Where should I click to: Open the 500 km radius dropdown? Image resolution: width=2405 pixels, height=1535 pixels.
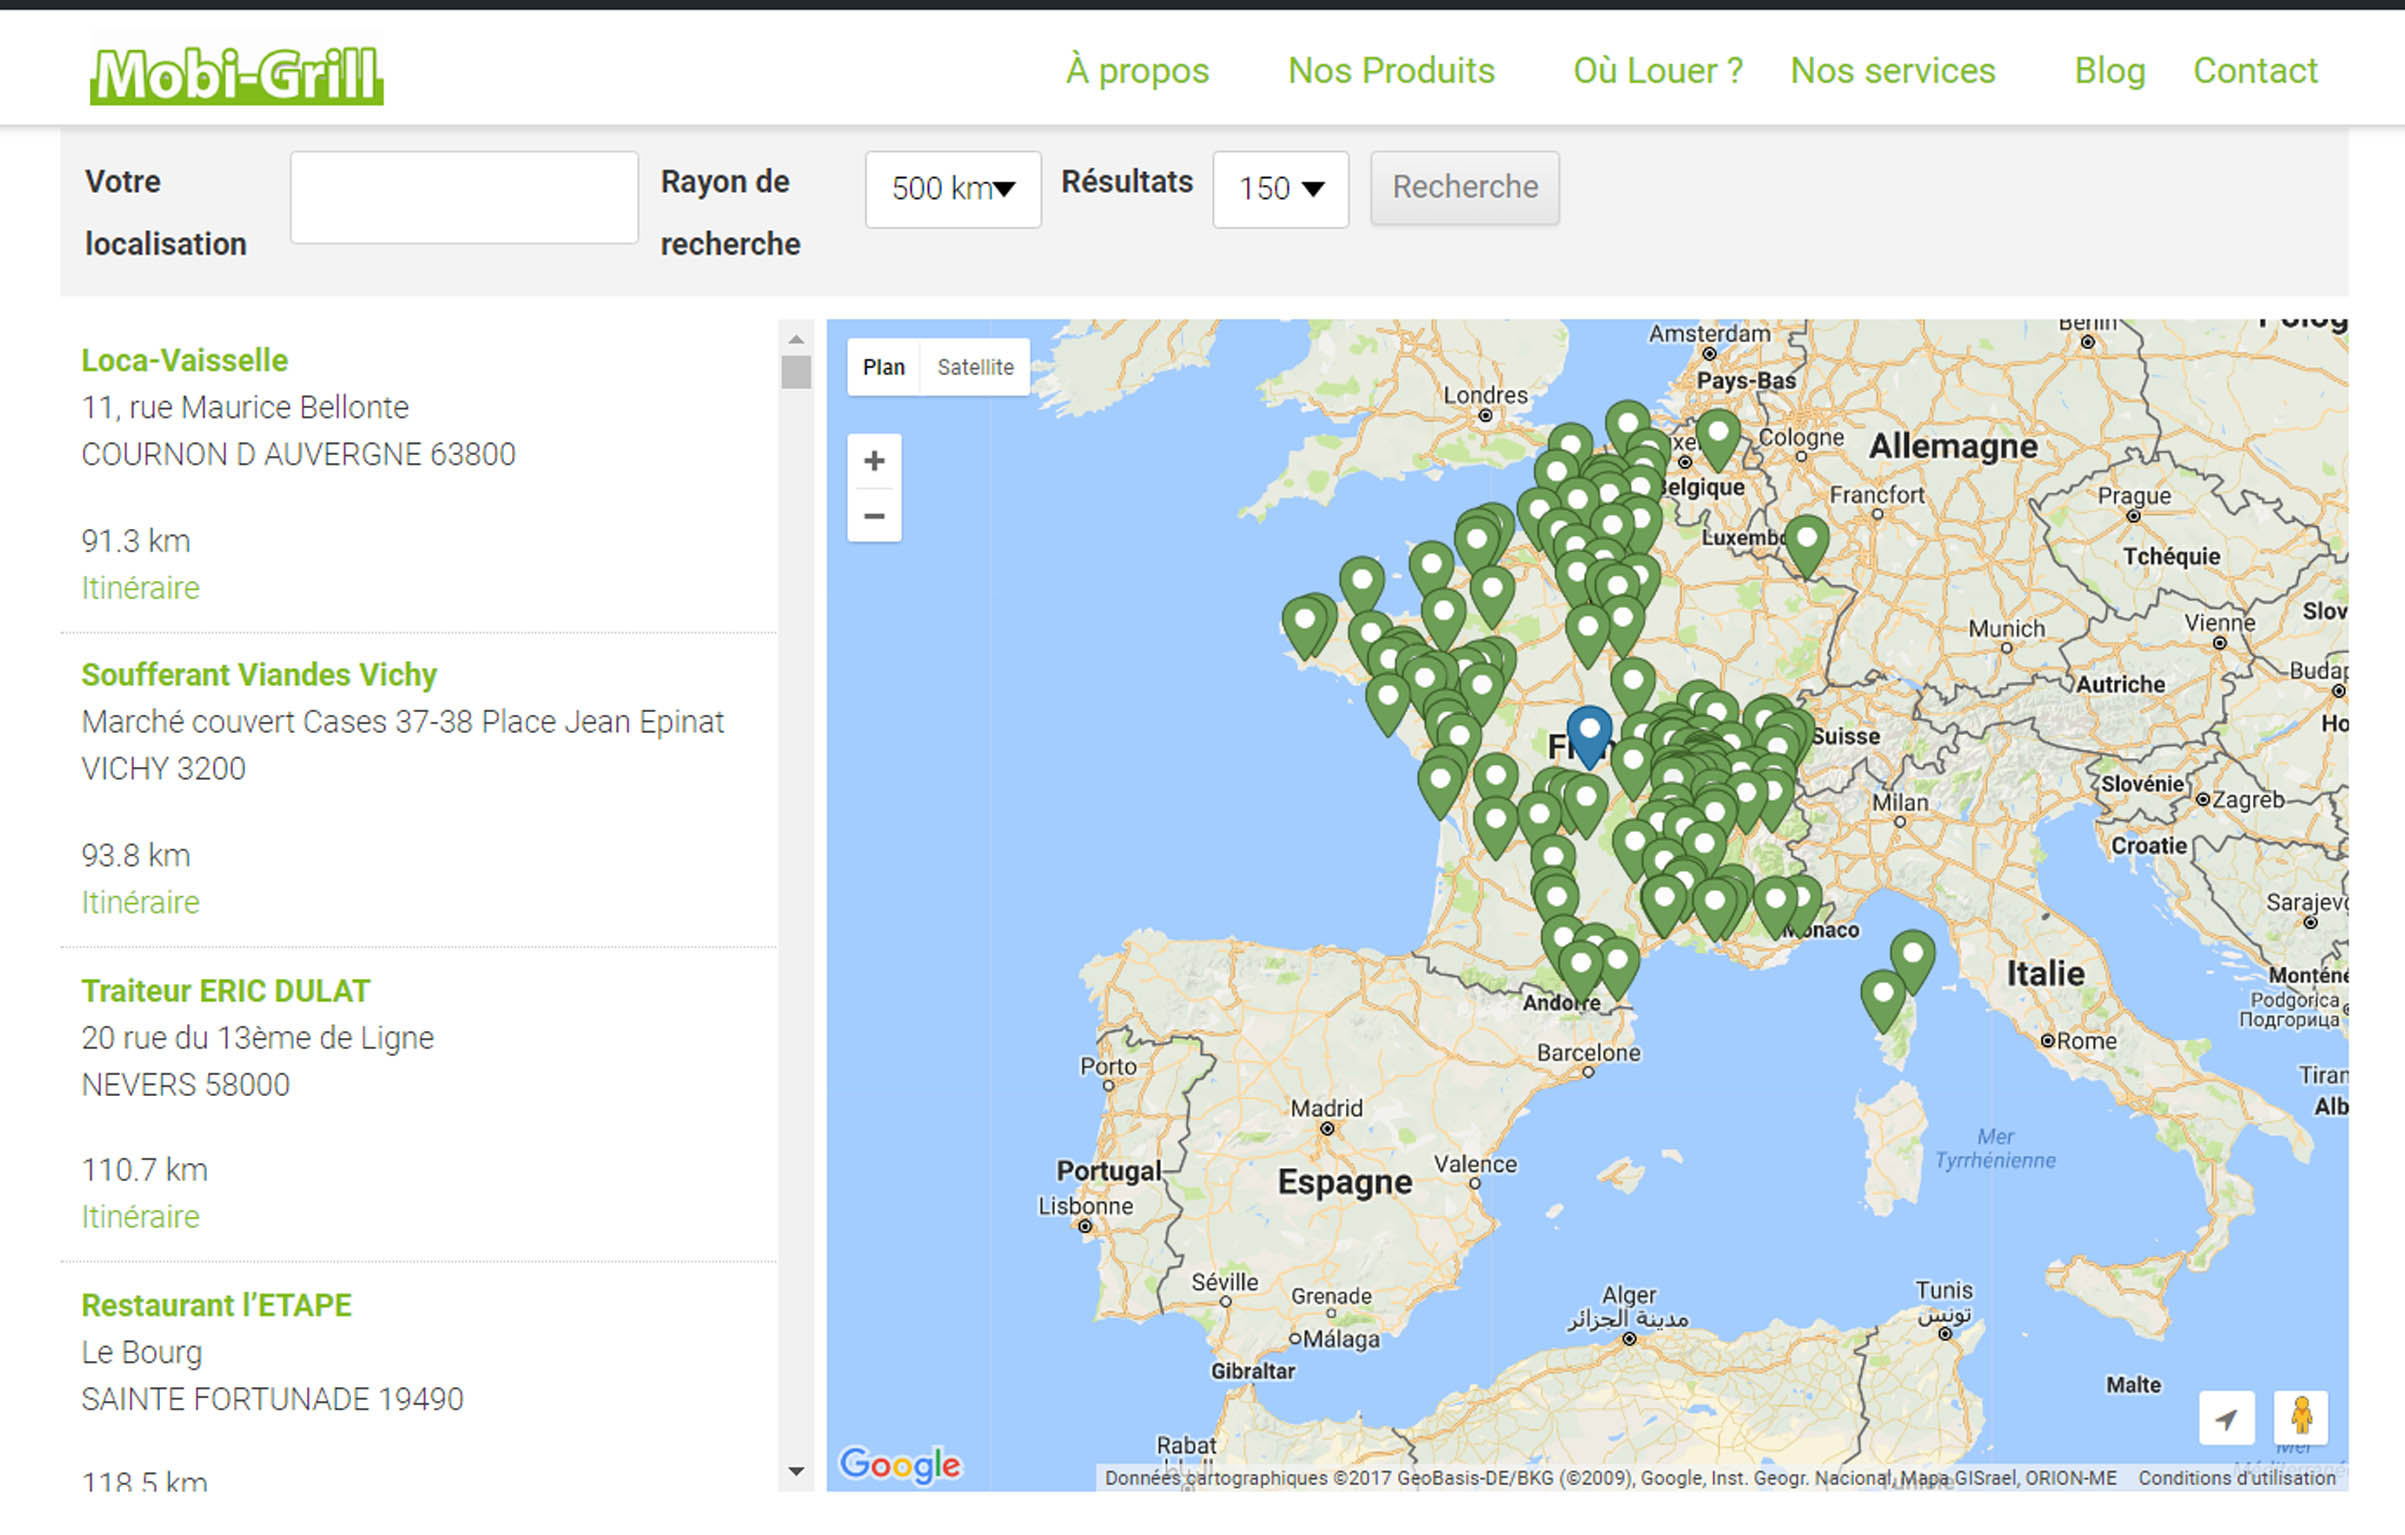click(953, 189)
